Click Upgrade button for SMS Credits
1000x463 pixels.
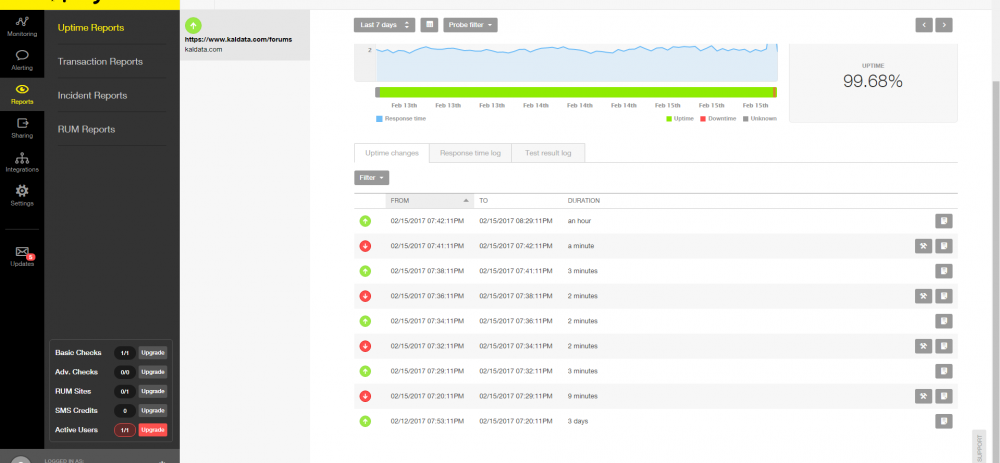[x=153, y=411]
